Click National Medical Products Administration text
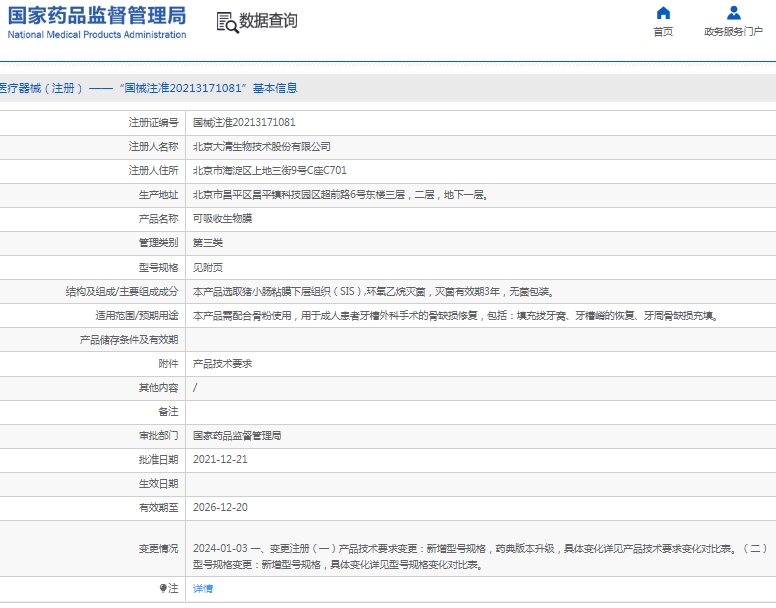The height and width of the screenshot is (608, 776). [x=97, y=35]
